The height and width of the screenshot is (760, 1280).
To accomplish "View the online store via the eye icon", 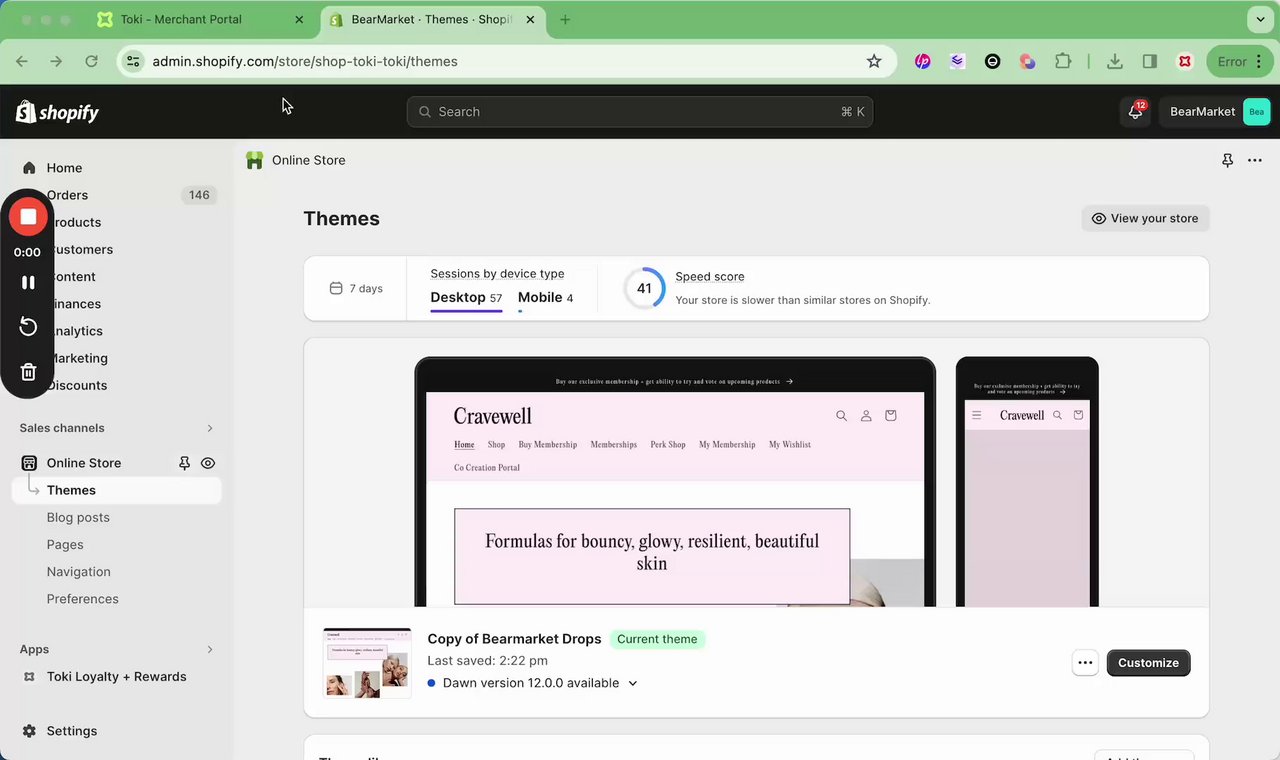I will [208, 463].
